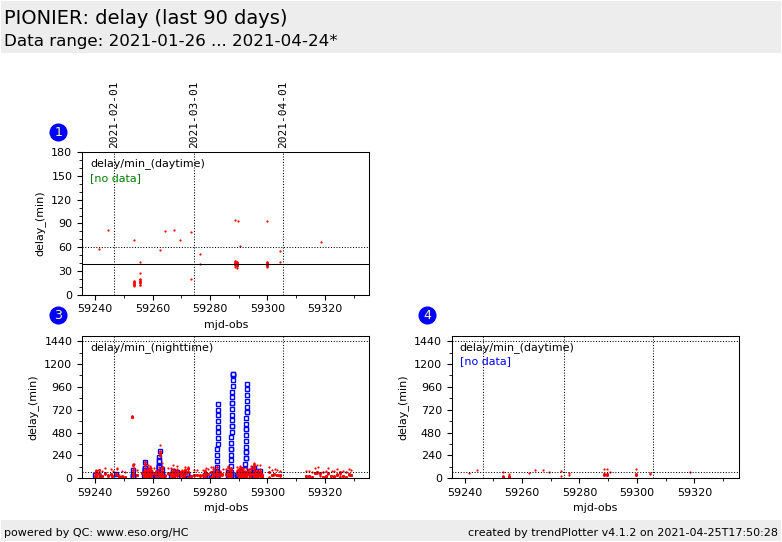Click the blue circle badge numbered 1
The width and height of the screenshot is (782, 542).
point(58,132)
